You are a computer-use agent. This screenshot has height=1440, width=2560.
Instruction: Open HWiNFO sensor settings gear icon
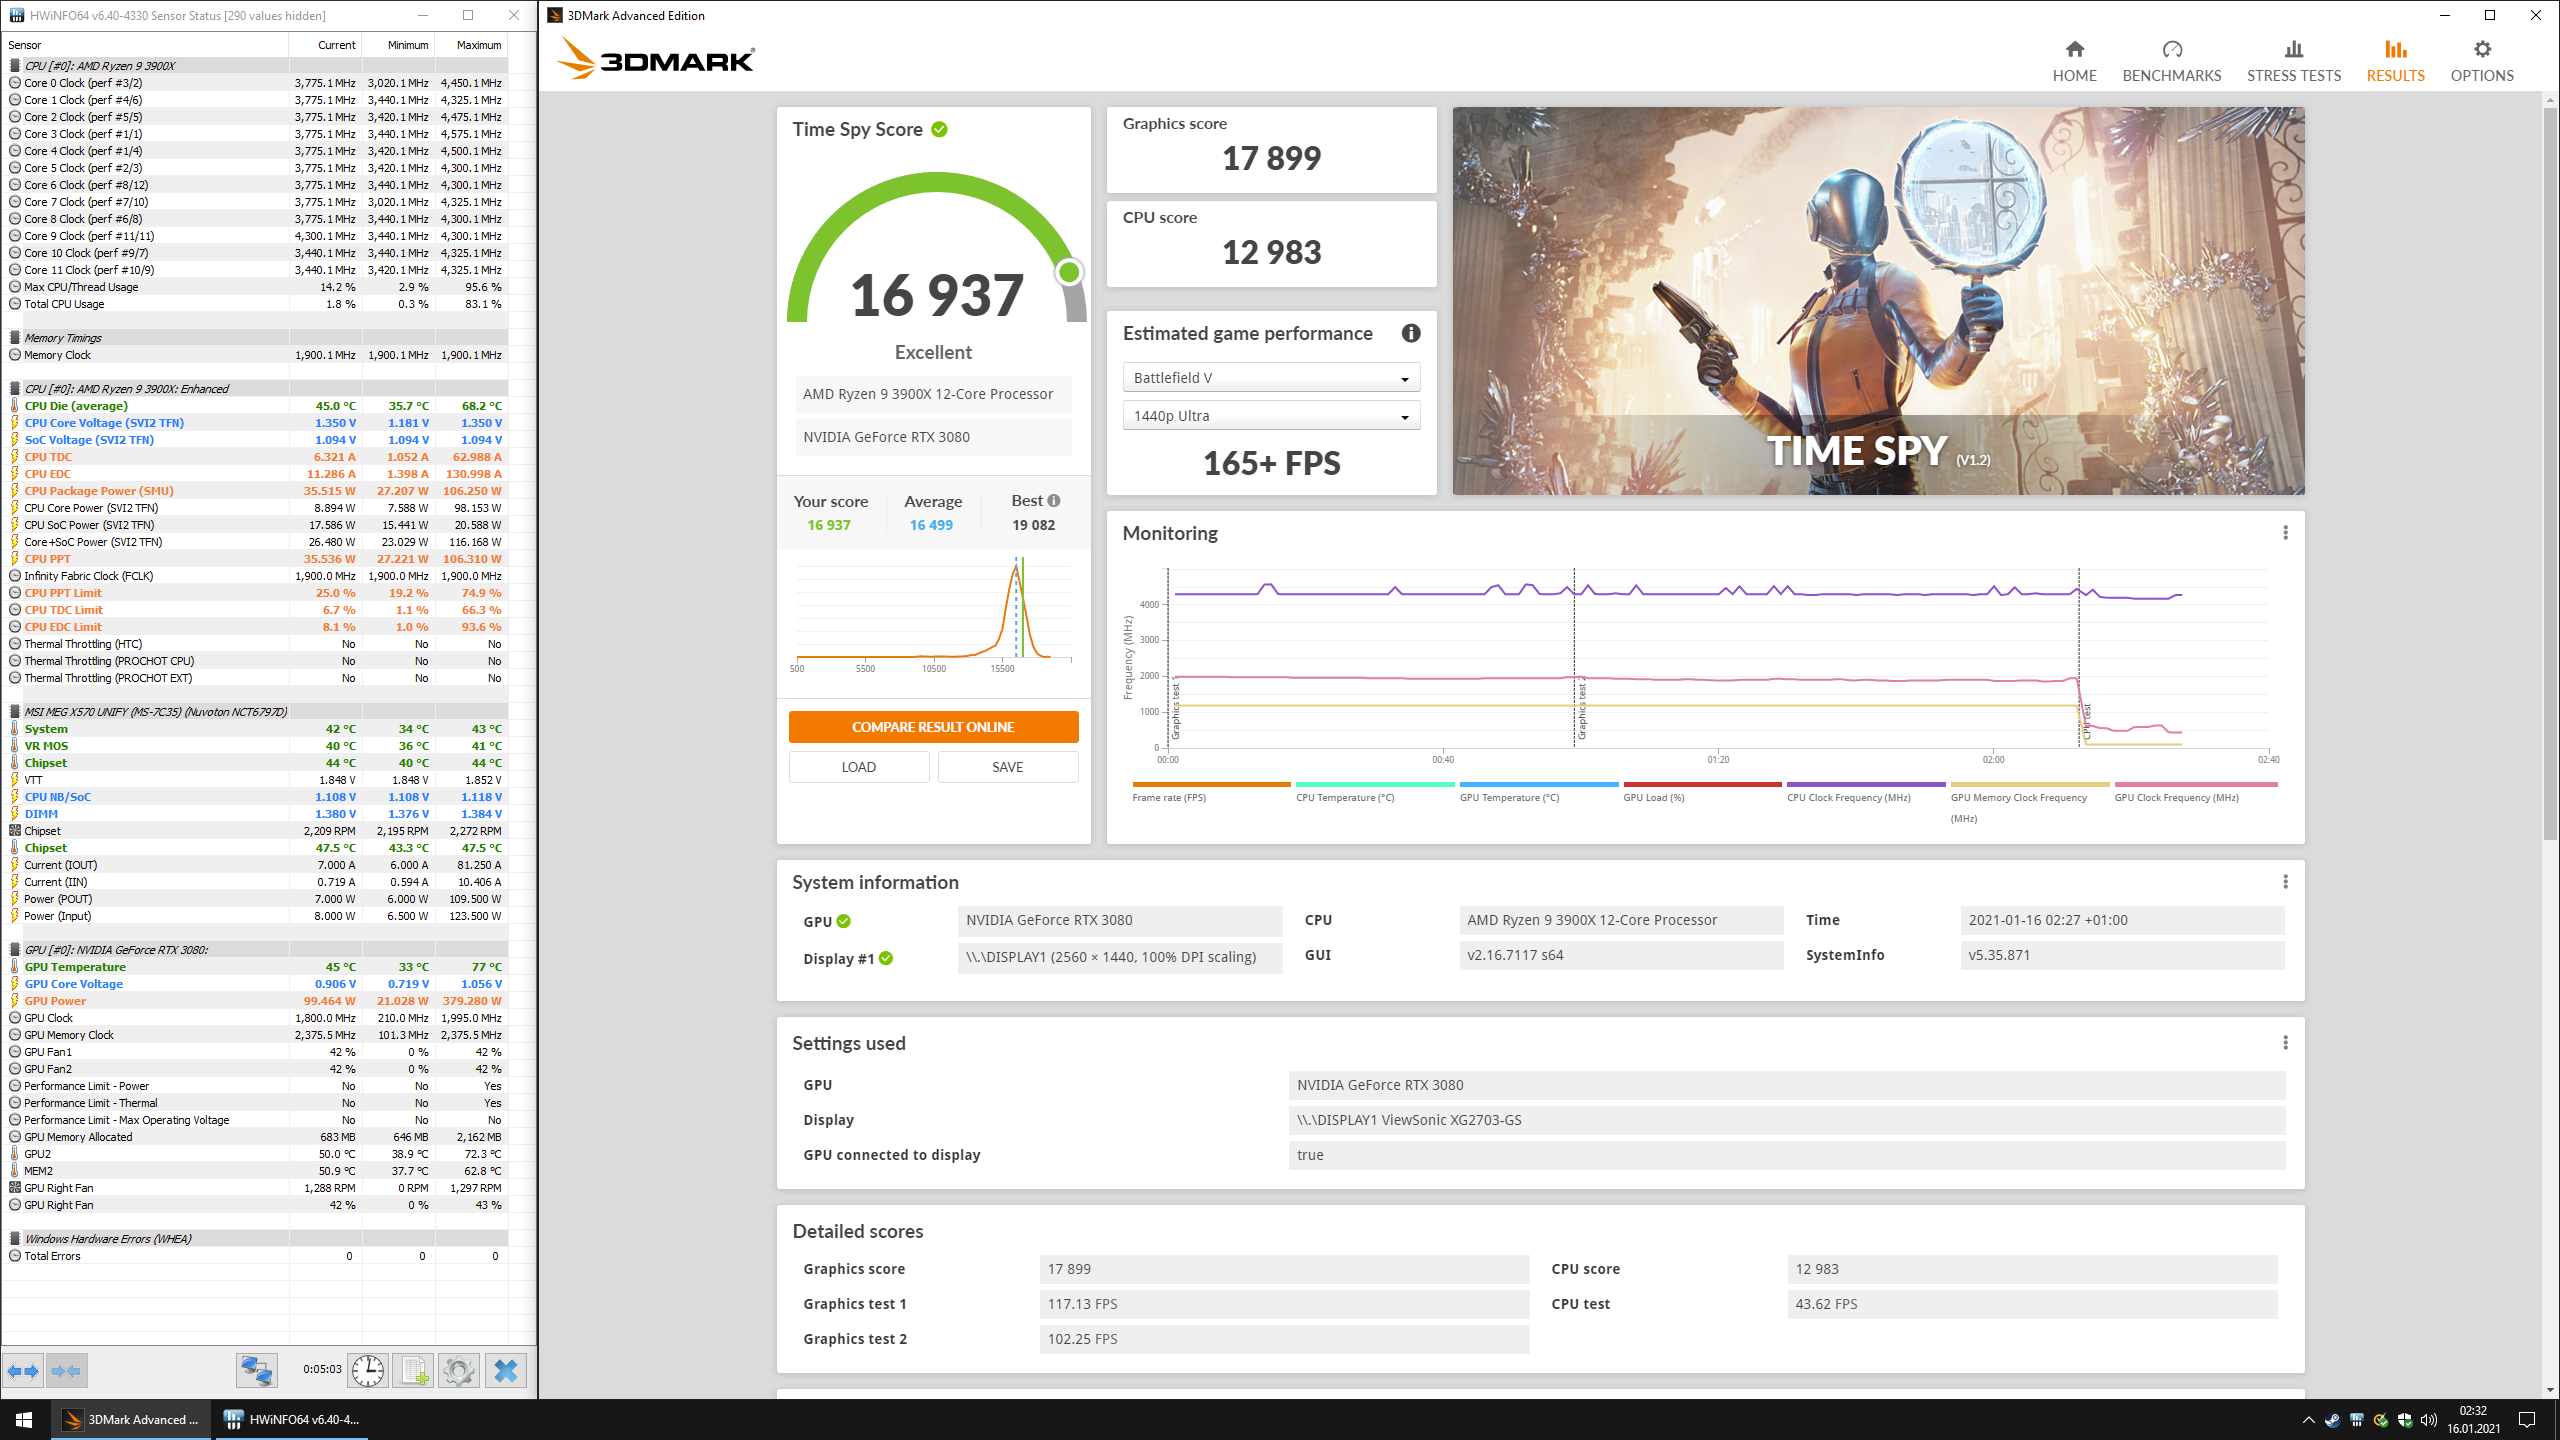459,1371
